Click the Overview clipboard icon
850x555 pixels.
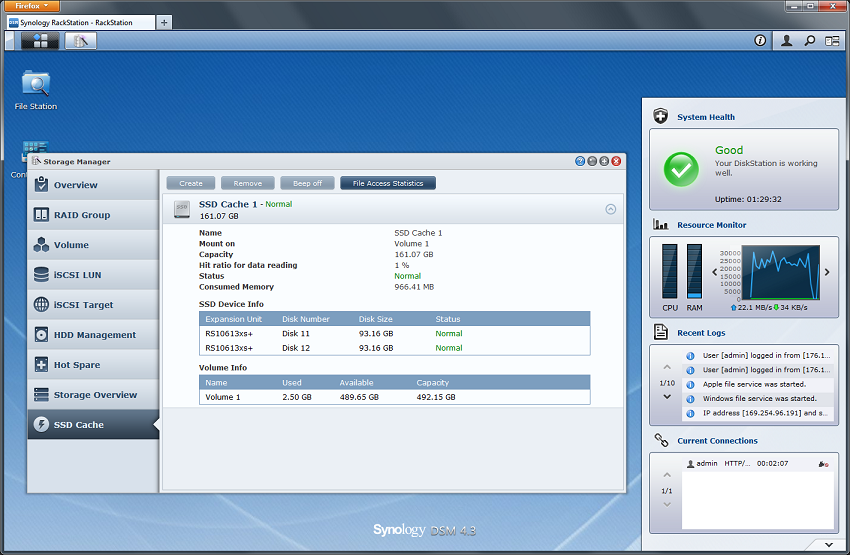[x=41, y=184]
